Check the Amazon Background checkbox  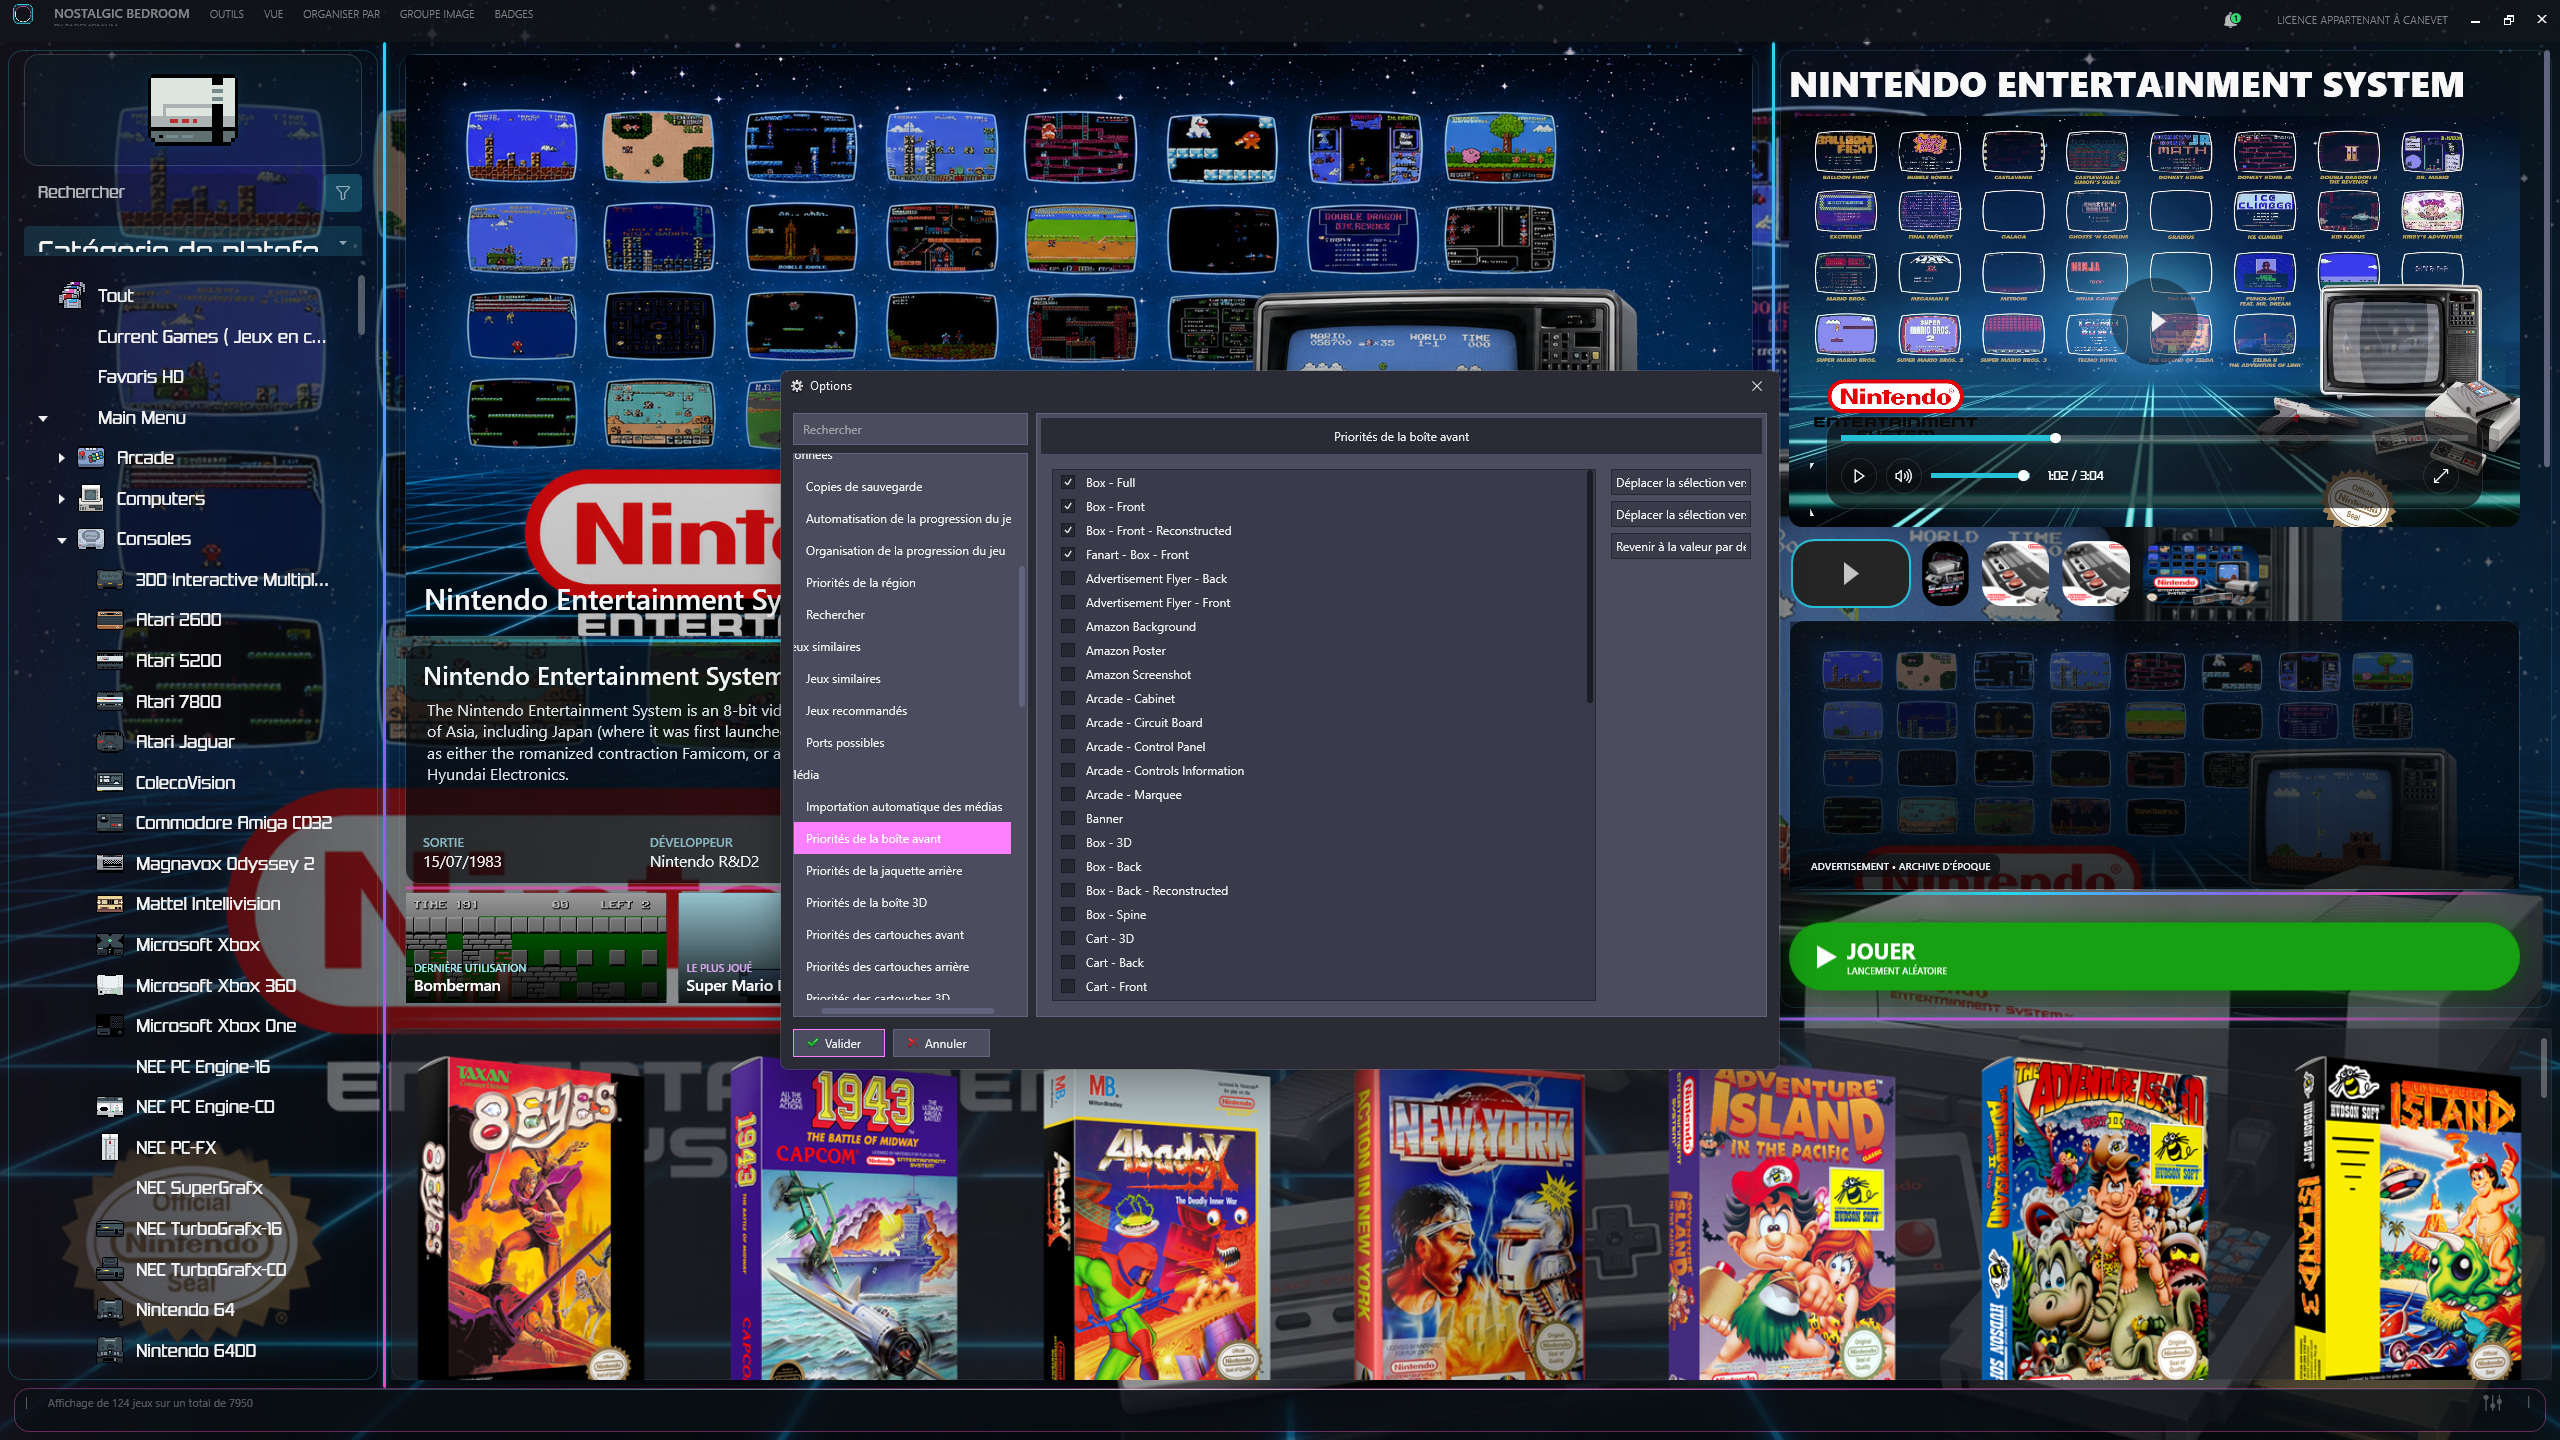pyautogui.click(x=1068, y=627)
